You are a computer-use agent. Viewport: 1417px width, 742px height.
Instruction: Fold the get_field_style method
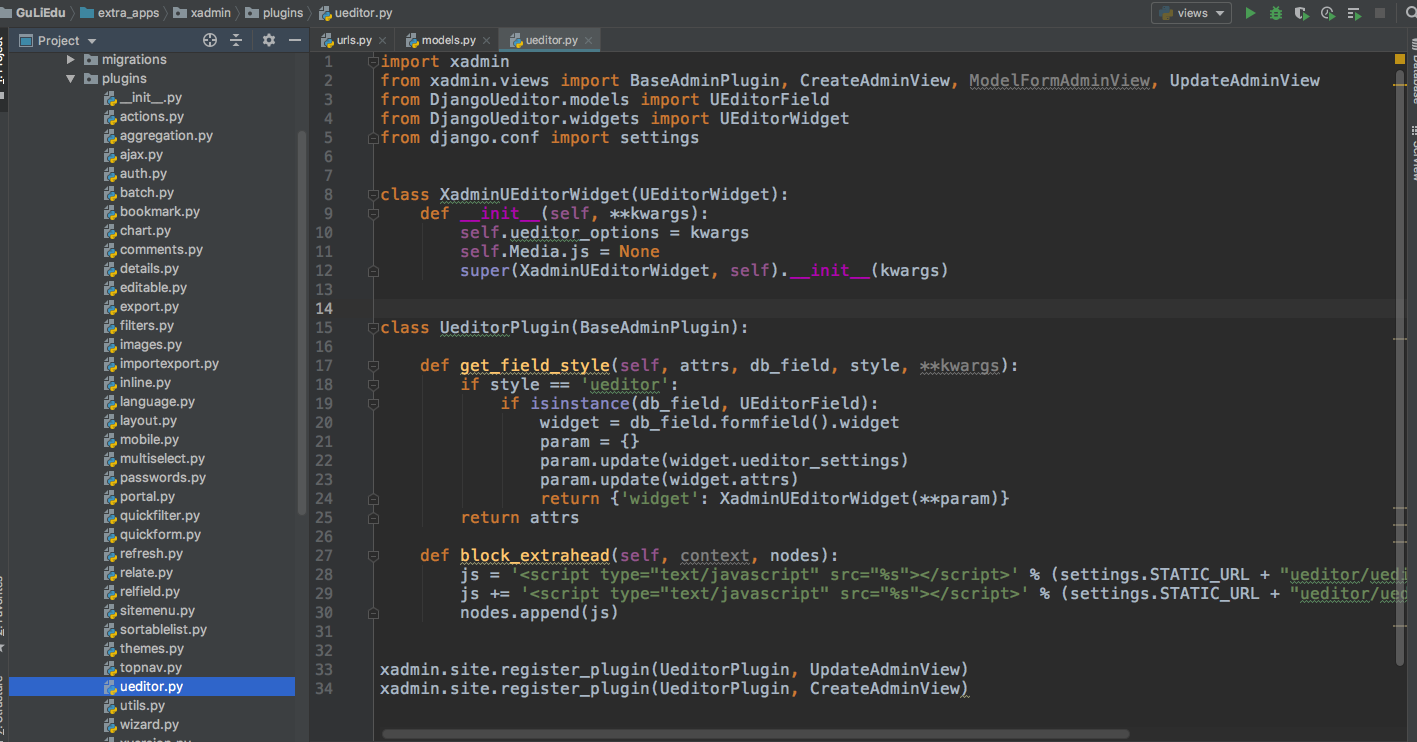tap(373, 365)
